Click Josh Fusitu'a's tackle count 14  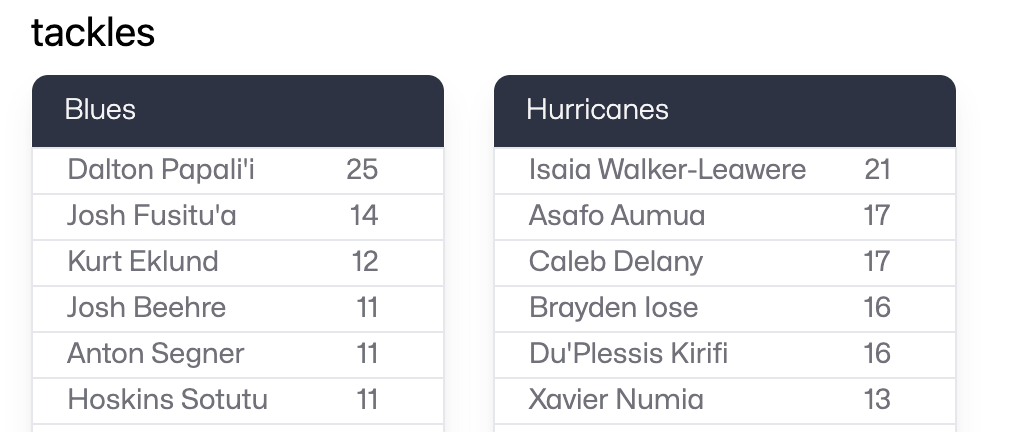[364, 216]
